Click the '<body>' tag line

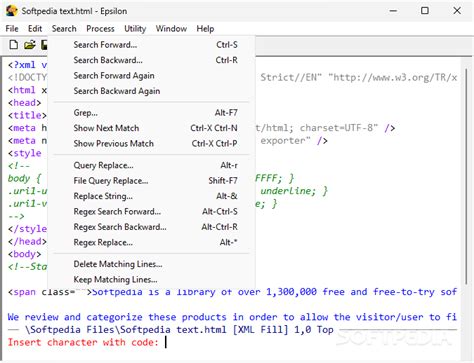pos(25,254)
